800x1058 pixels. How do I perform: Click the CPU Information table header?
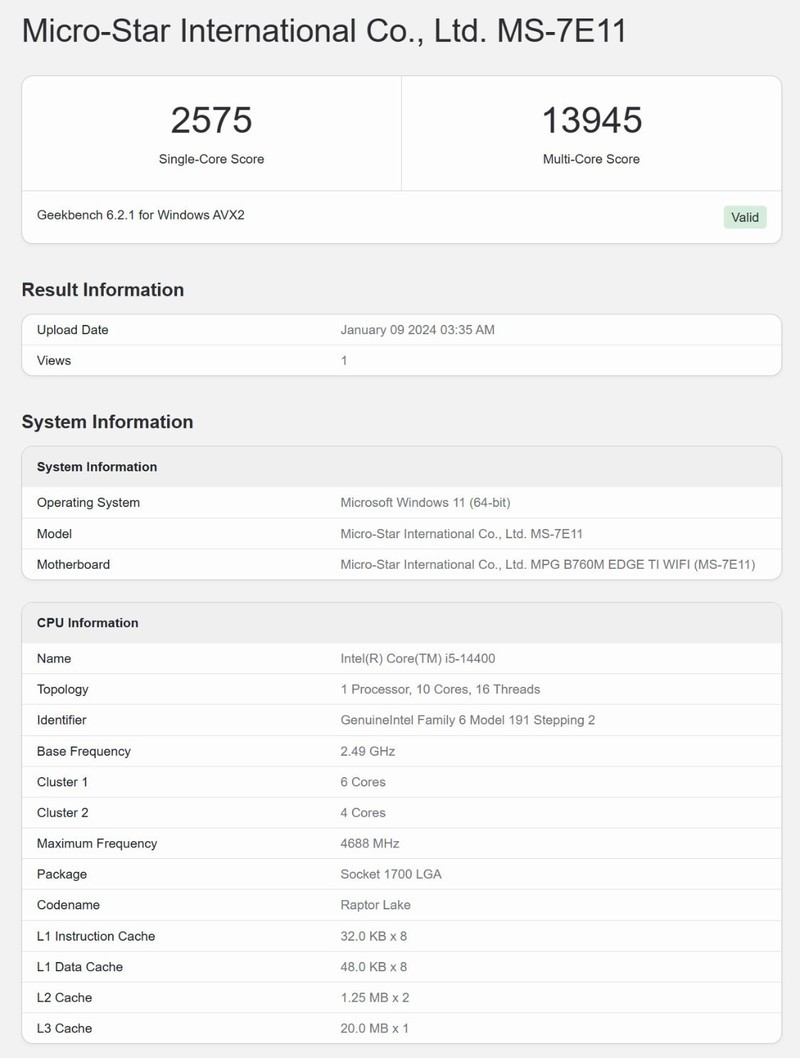click(x=88, y=623)
